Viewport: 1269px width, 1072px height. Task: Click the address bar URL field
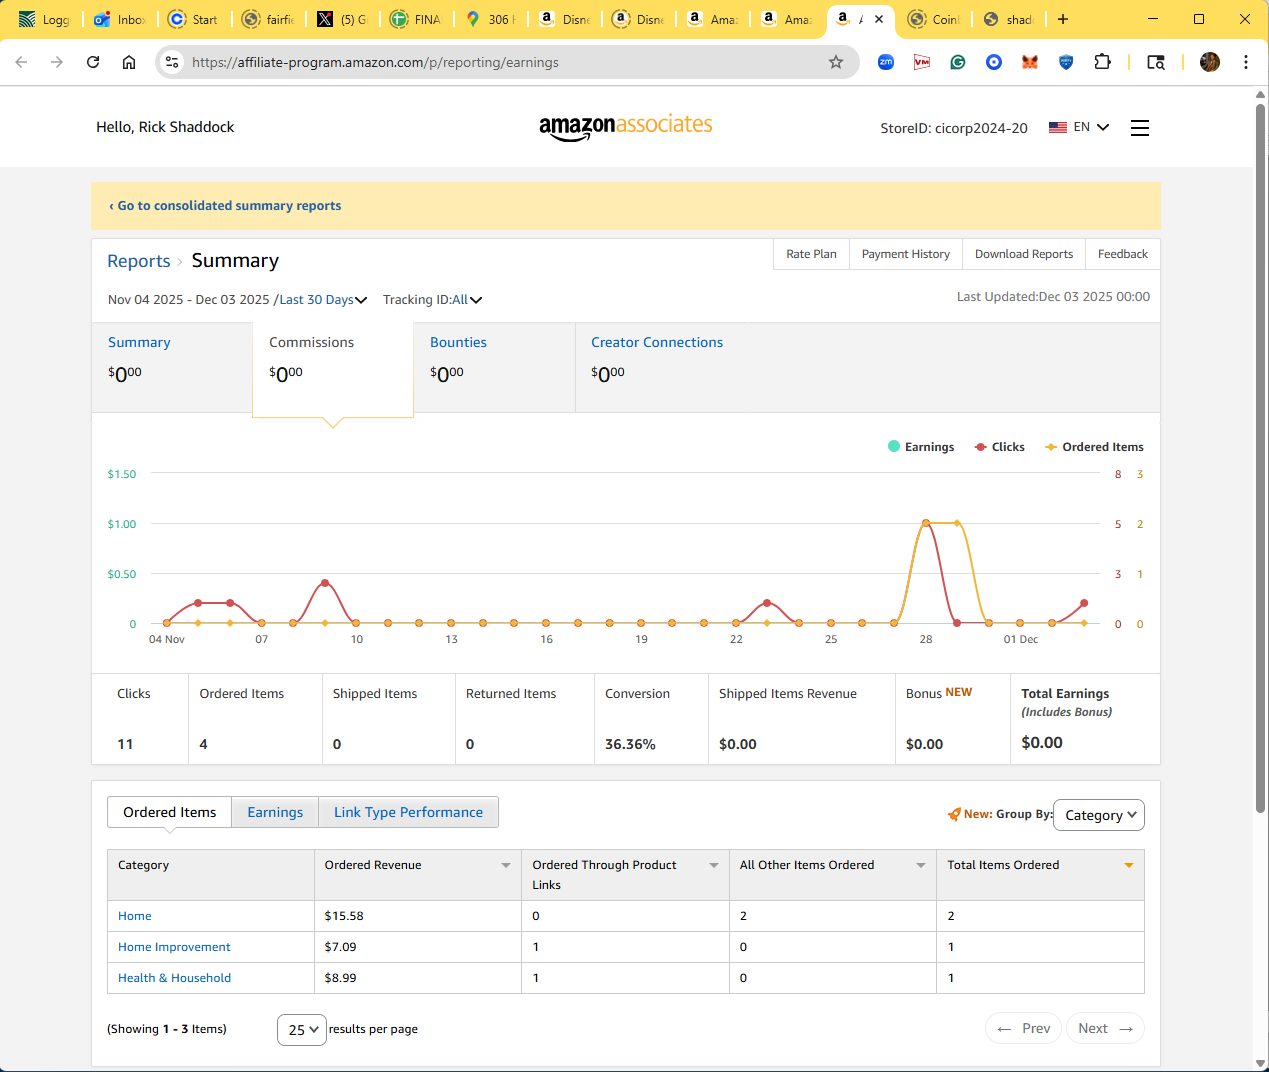click(500, 62)
